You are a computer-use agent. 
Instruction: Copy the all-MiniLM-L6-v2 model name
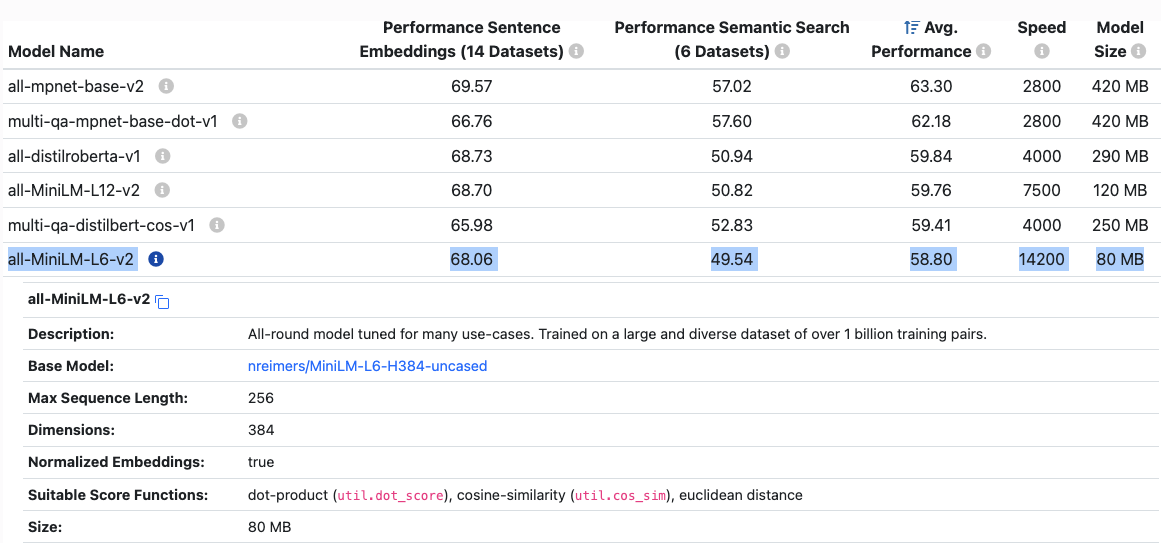coord(163,301)
